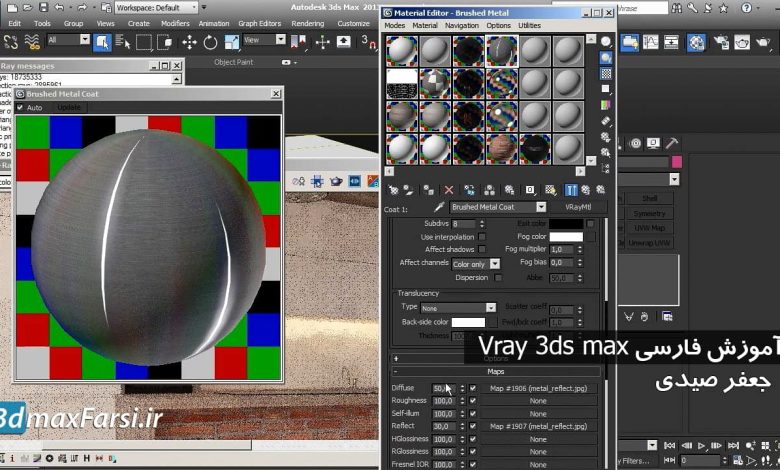
Task: Click Go Forward to Sibling icon
Action: tap(600, 190)
